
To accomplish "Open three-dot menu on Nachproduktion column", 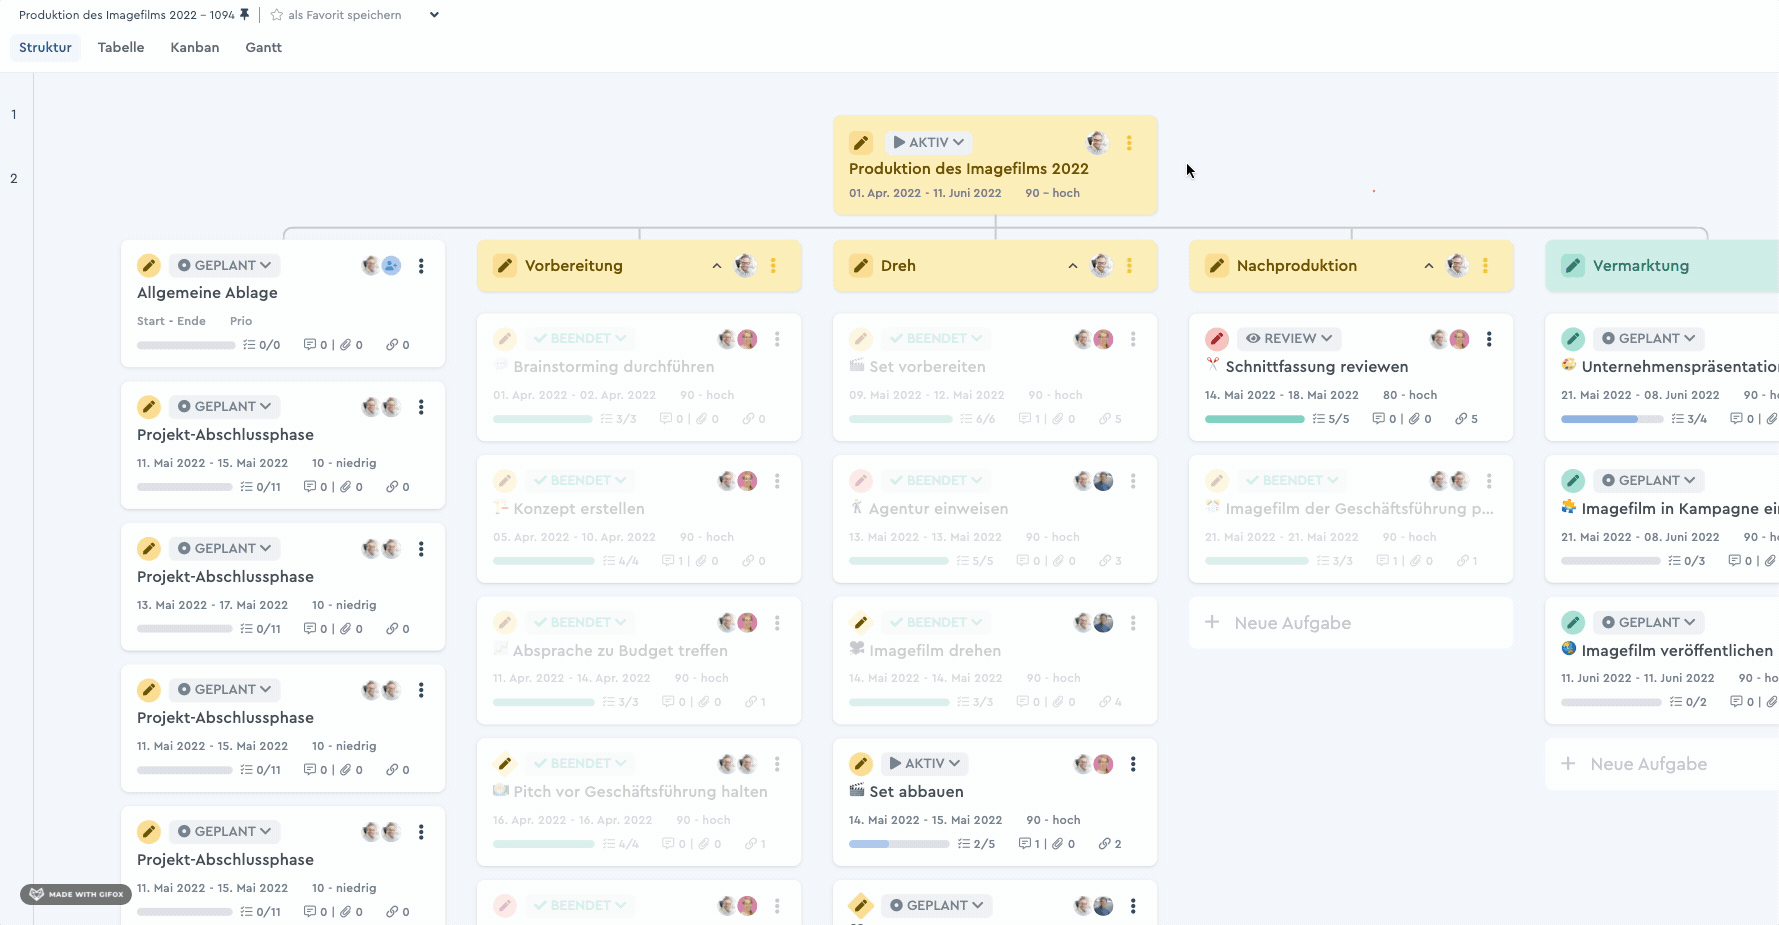I will coord(1485,266).
